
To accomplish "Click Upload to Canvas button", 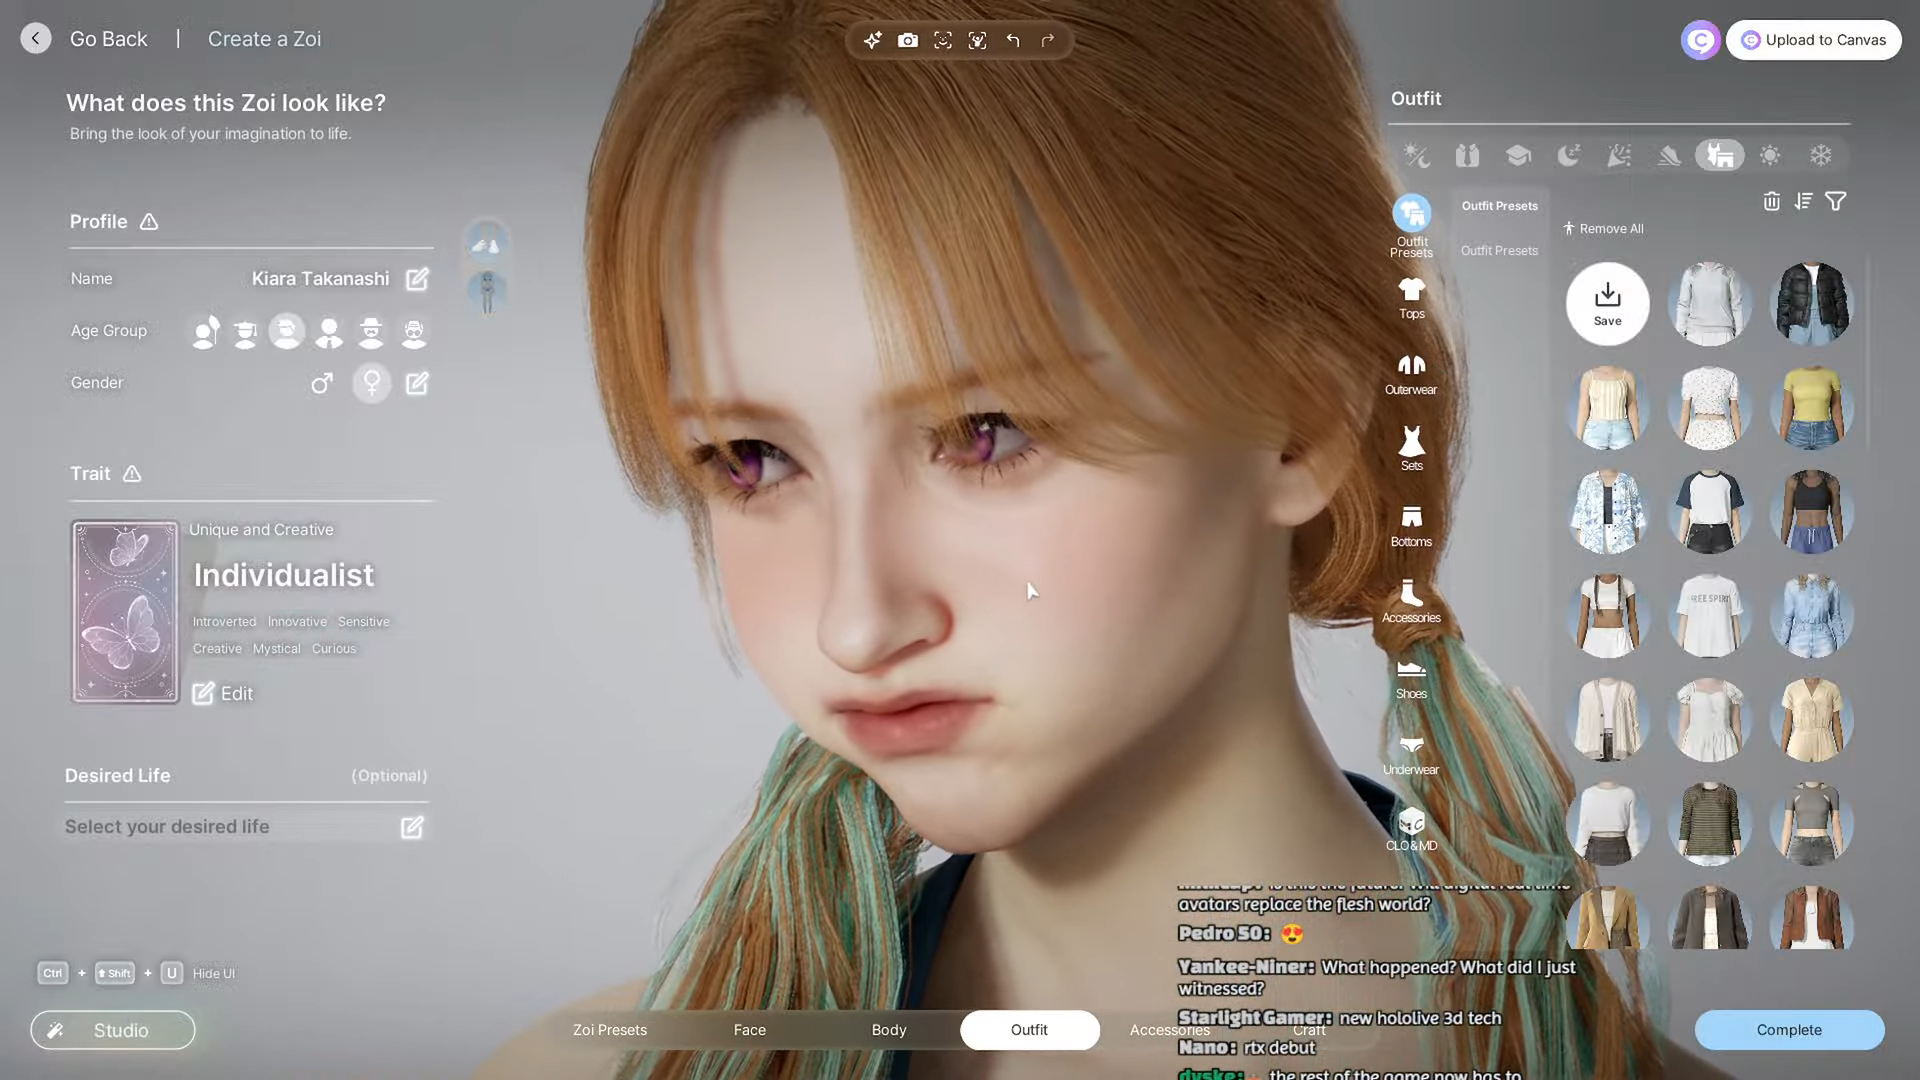I will click(x=1813, y=40).
